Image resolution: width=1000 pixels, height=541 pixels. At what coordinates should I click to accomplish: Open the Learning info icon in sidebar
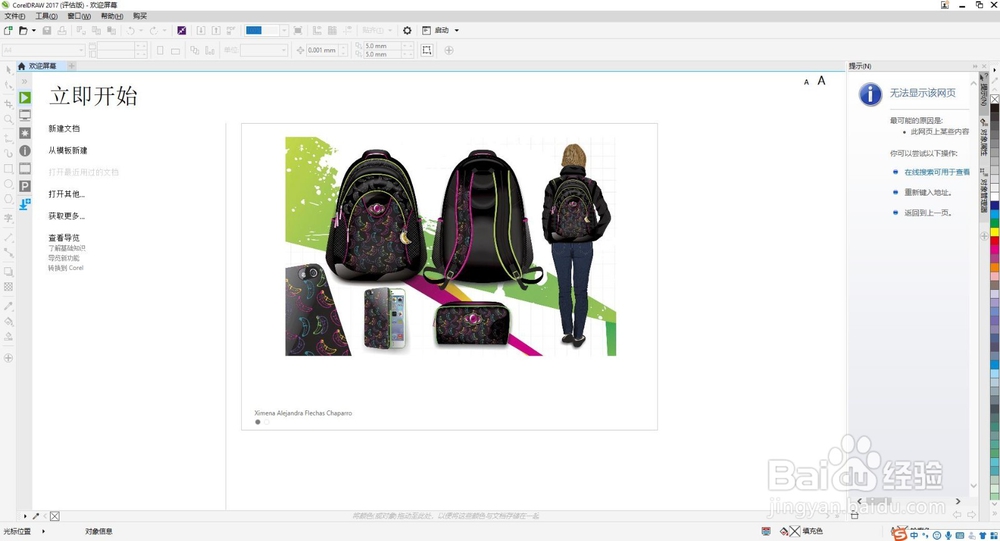[x=25, y=151]
